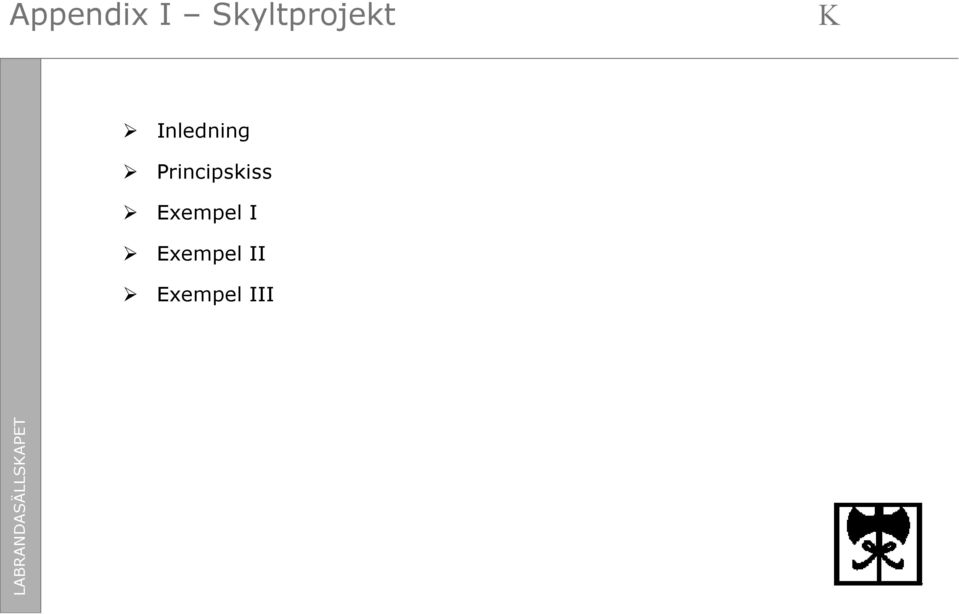The width and height of the screenshot is (959, 614).
Task: Click the axe emblem logo
Action: pyautogui.click(x=878, y=544)
